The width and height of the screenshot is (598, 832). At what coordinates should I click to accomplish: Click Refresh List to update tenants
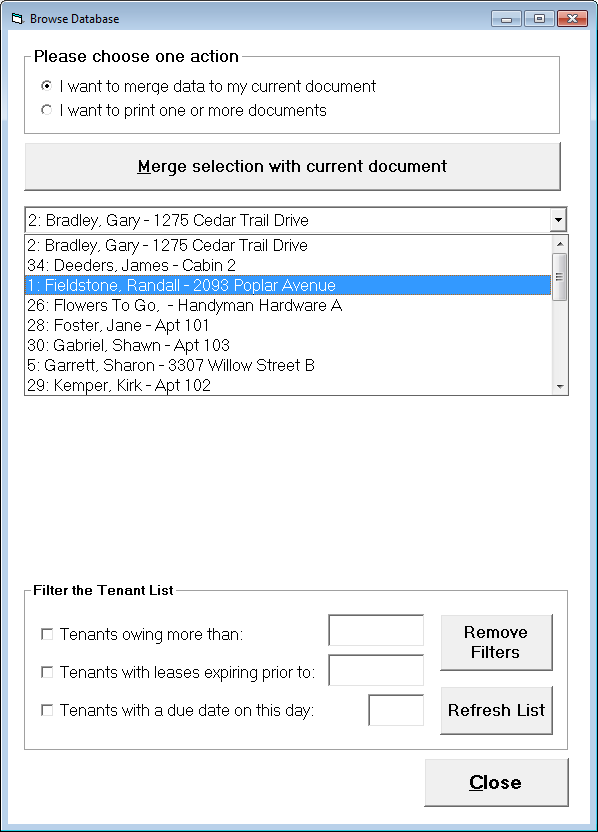pyautogui.click(x=496, y=710)
